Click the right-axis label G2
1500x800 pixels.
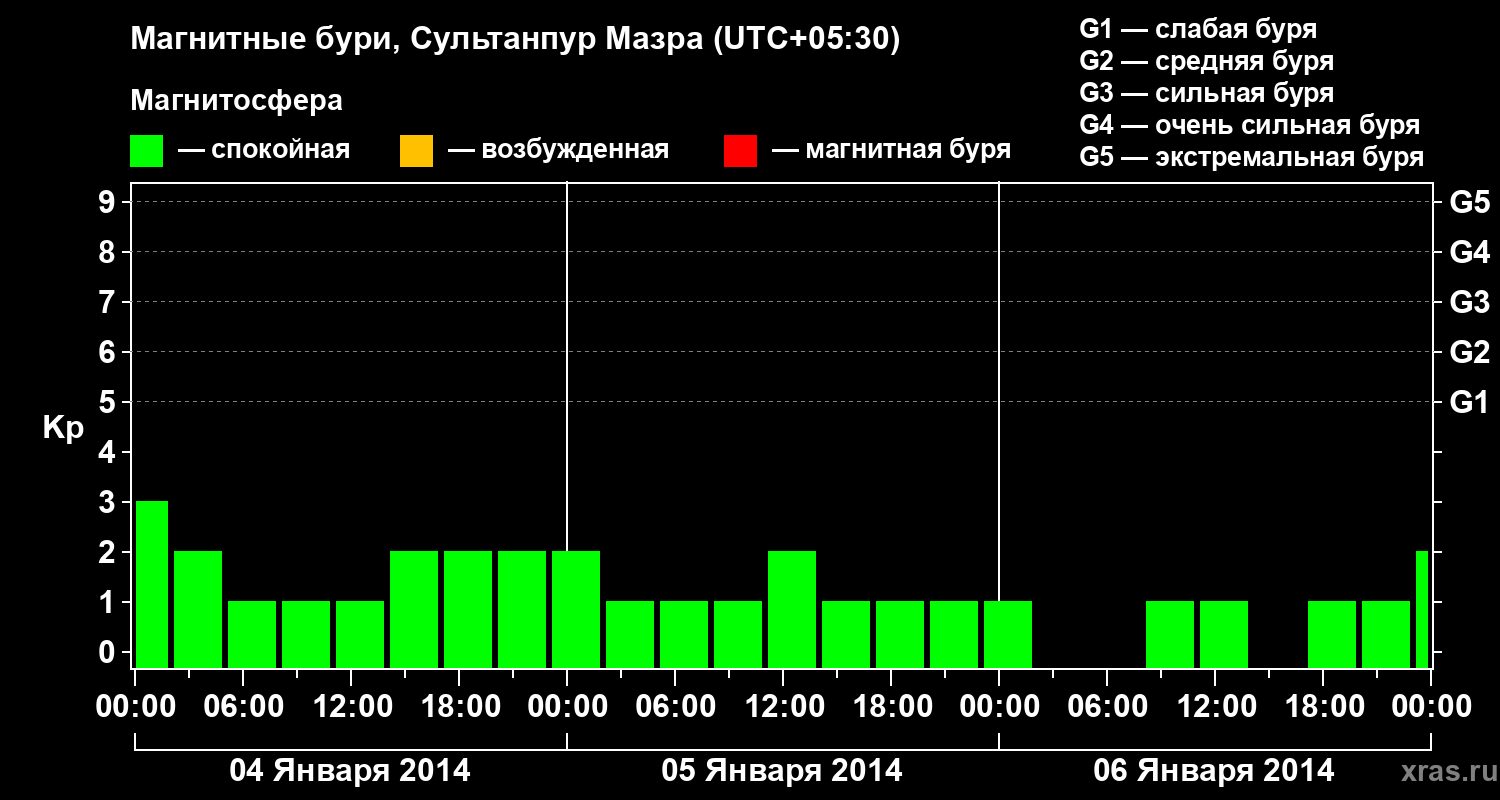coord(1470,353)
